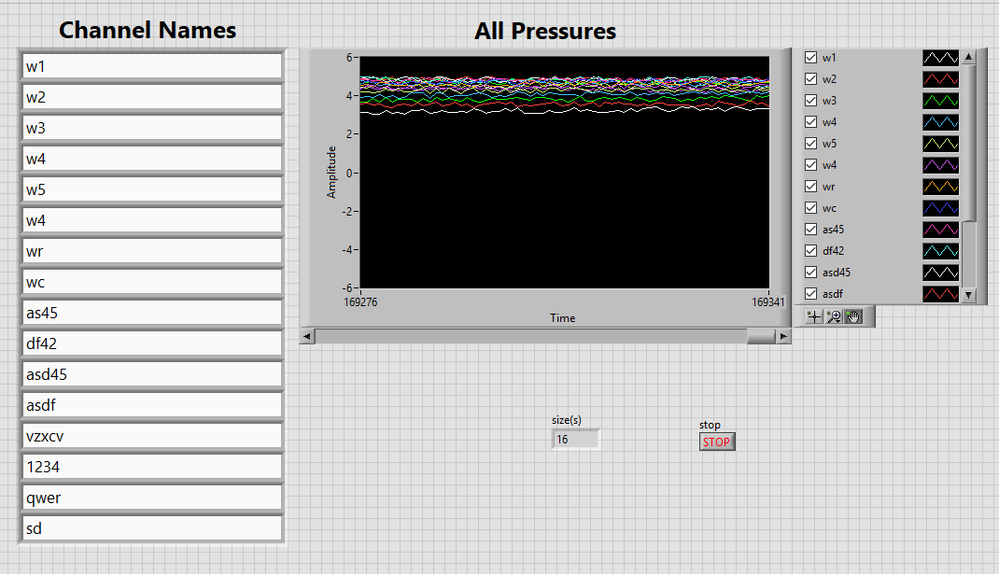Hide the df42 plot via checkbox

coord(810,250)
